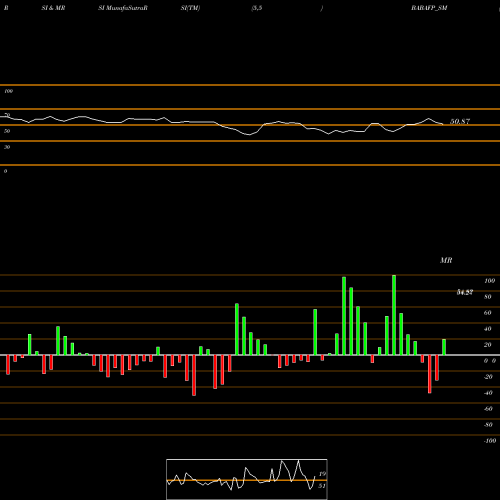The image size is (500, 500).
Task: Click the -100 label on MR axis
Action: coord(490,441)
